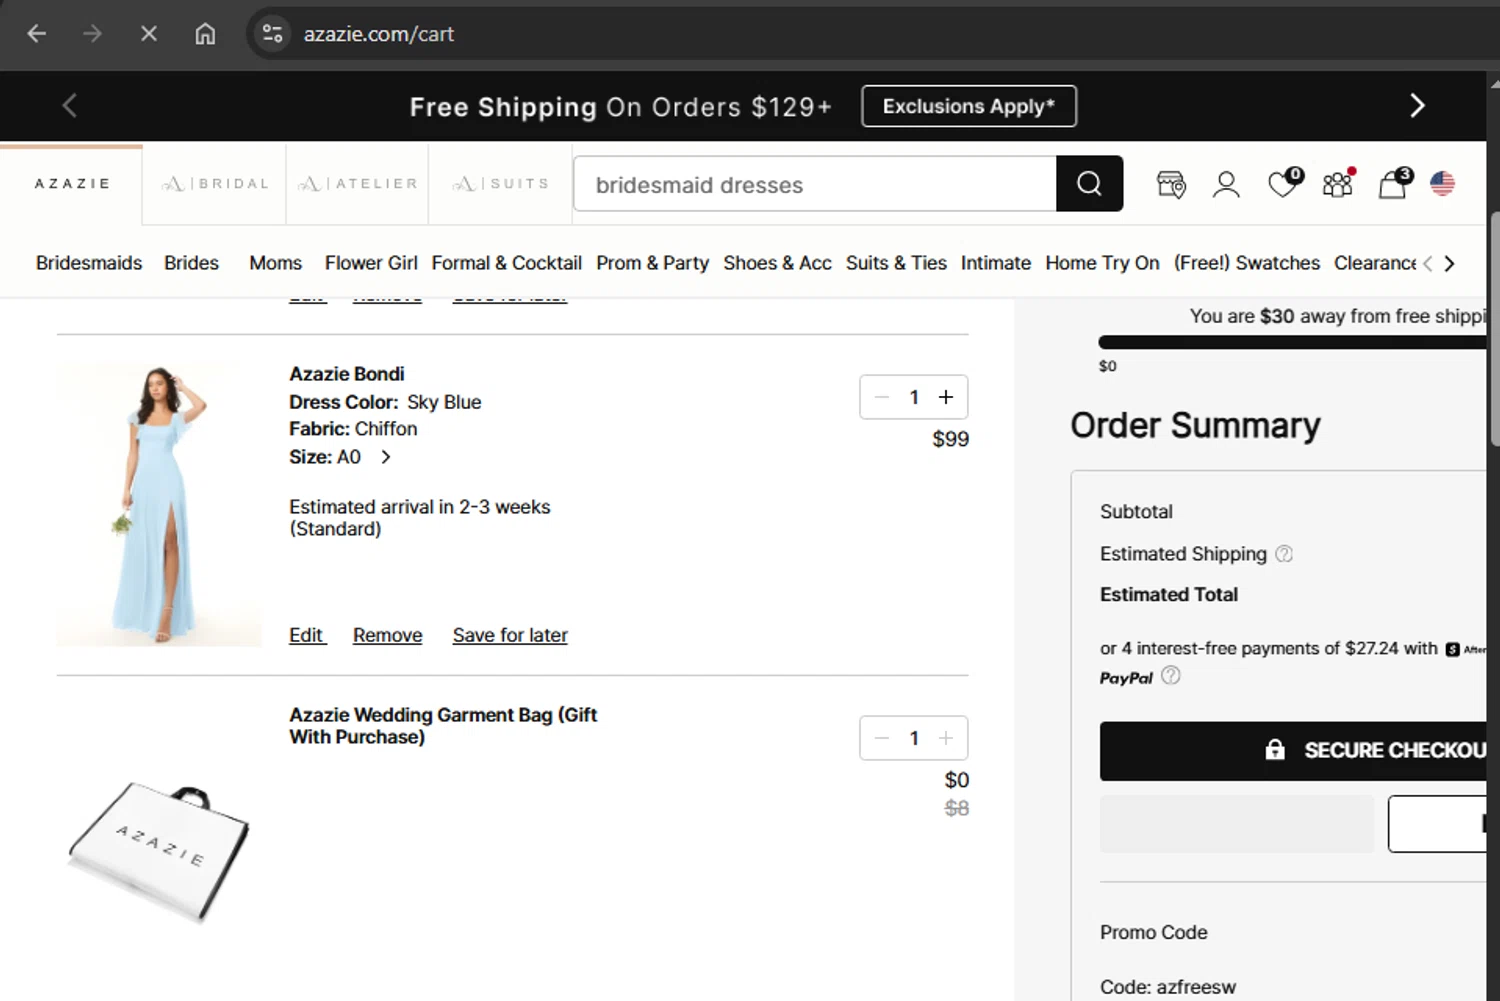This screenshot has height=1001, width=1500.
Task: Open the account profile icon
Action: coord(1226,184)
